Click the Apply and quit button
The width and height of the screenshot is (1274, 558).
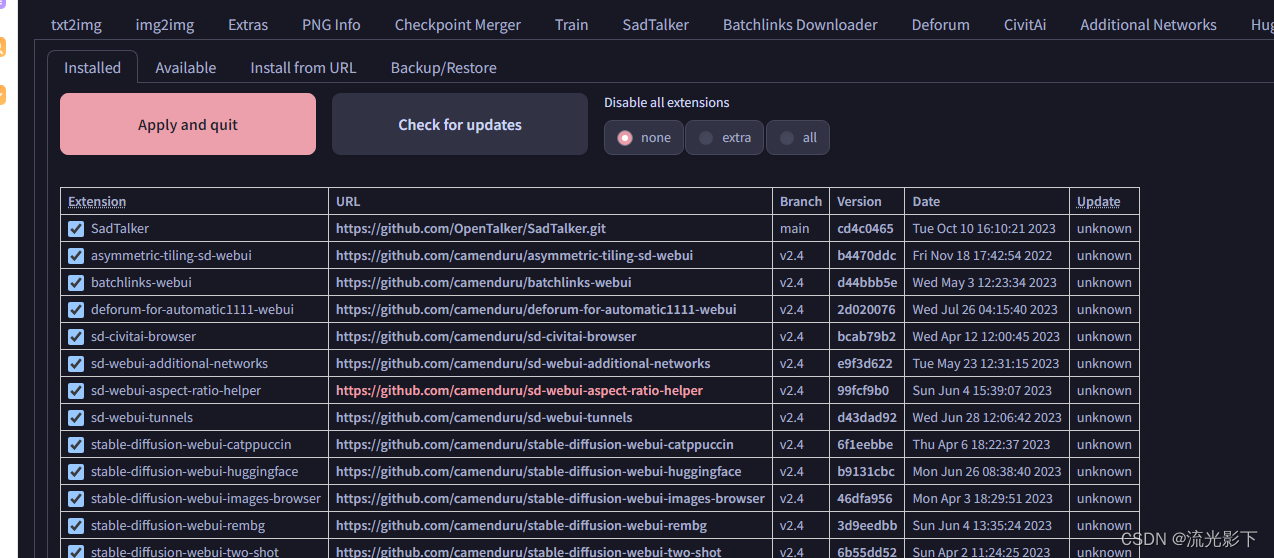click(x=188, y=125)
